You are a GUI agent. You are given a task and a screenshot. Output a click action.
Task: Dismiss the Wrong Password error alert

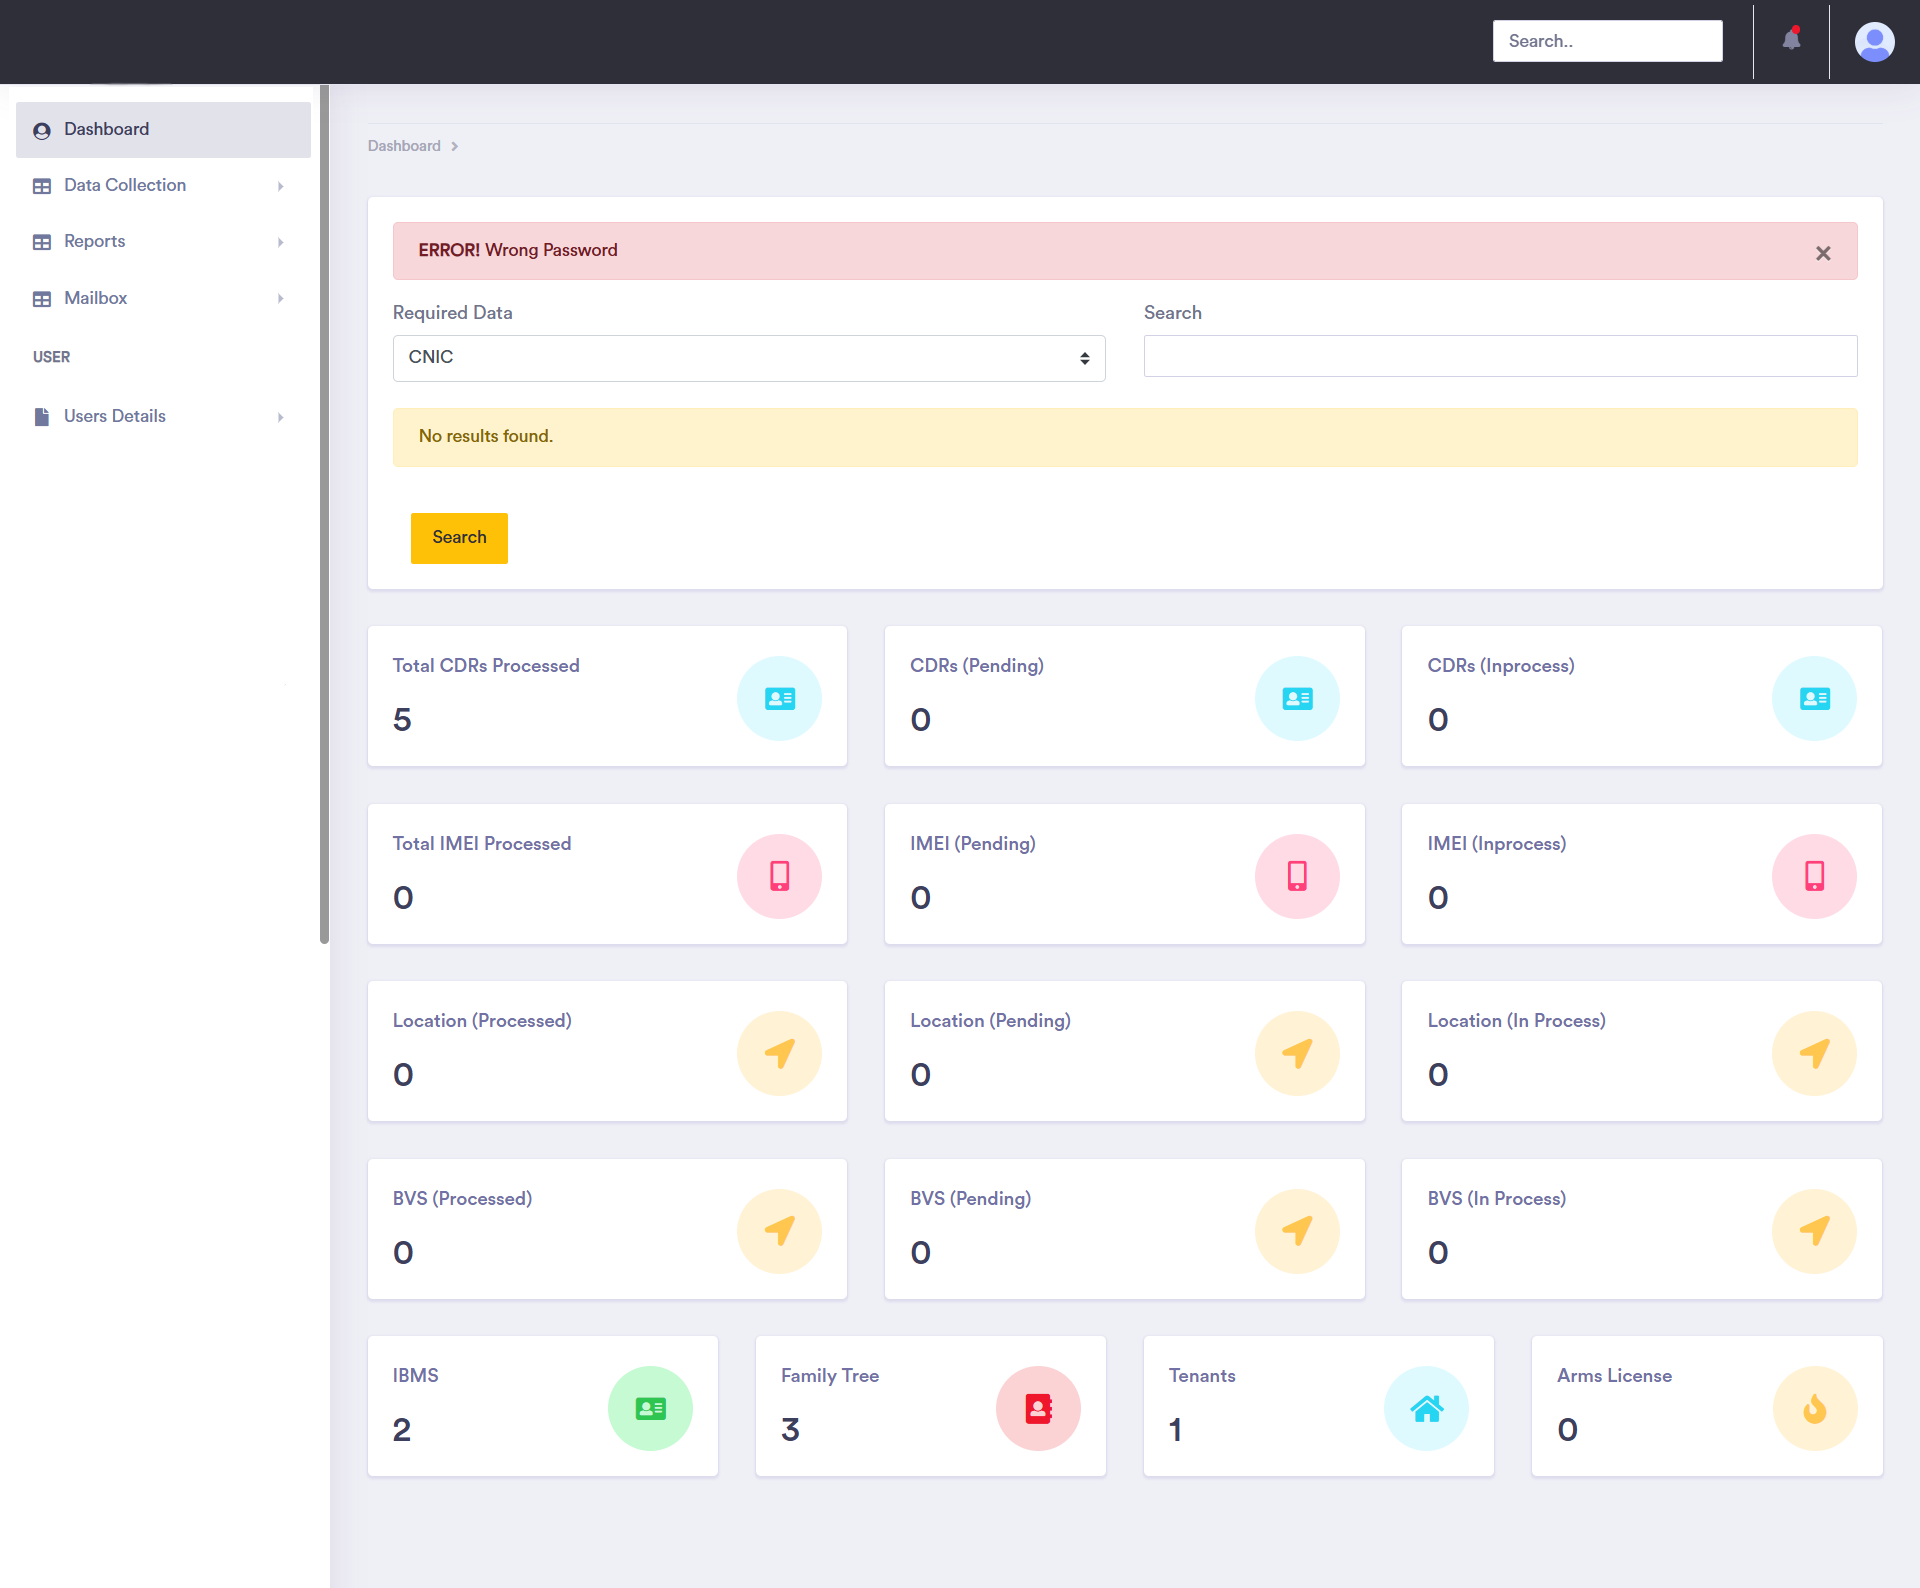[1823, 253]
